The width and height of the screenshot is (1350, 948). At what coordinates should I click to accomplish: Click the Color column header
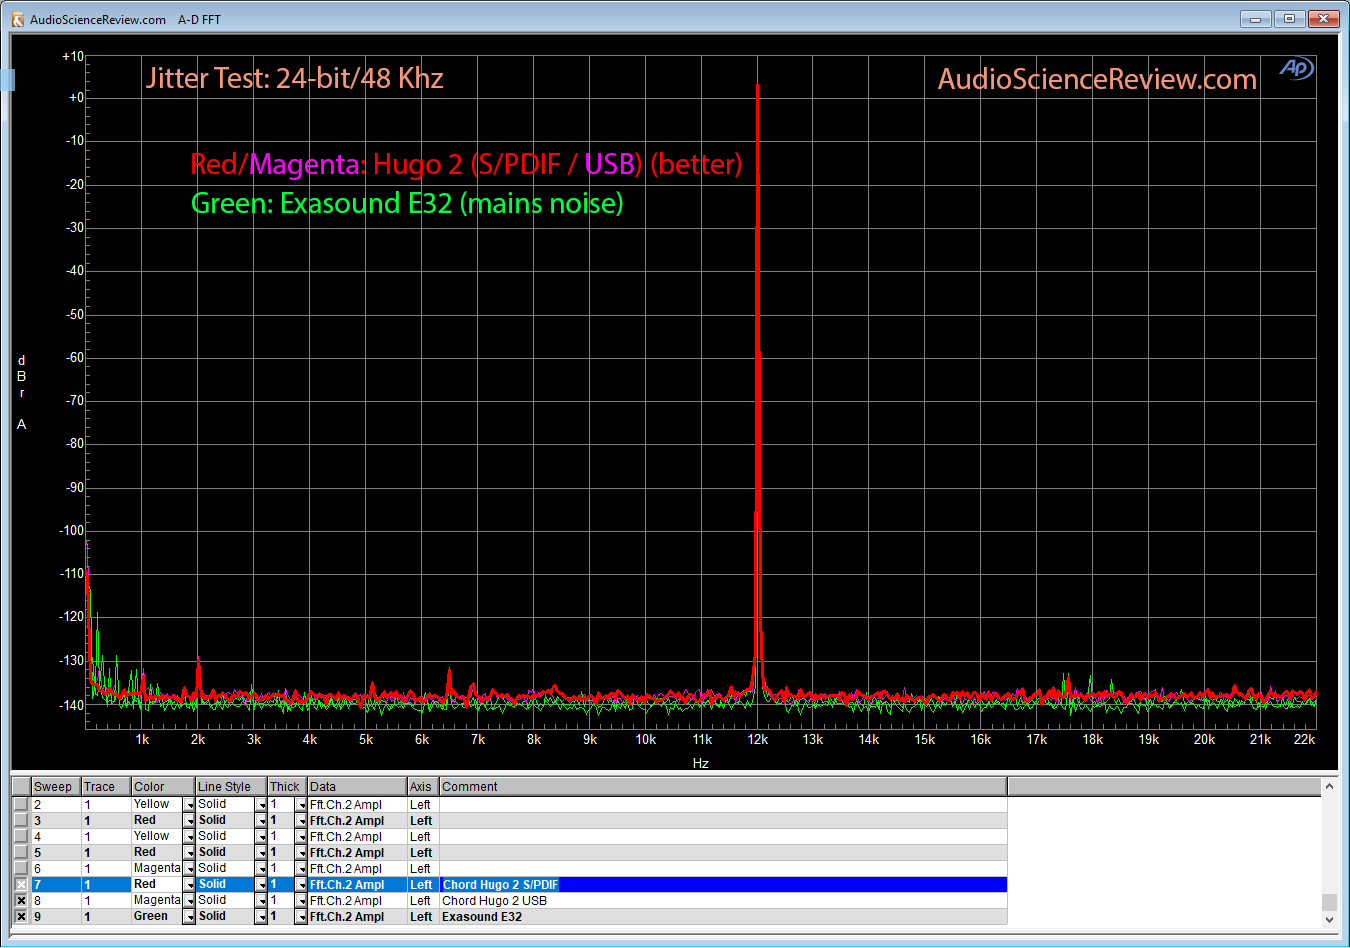click(163, 787)
